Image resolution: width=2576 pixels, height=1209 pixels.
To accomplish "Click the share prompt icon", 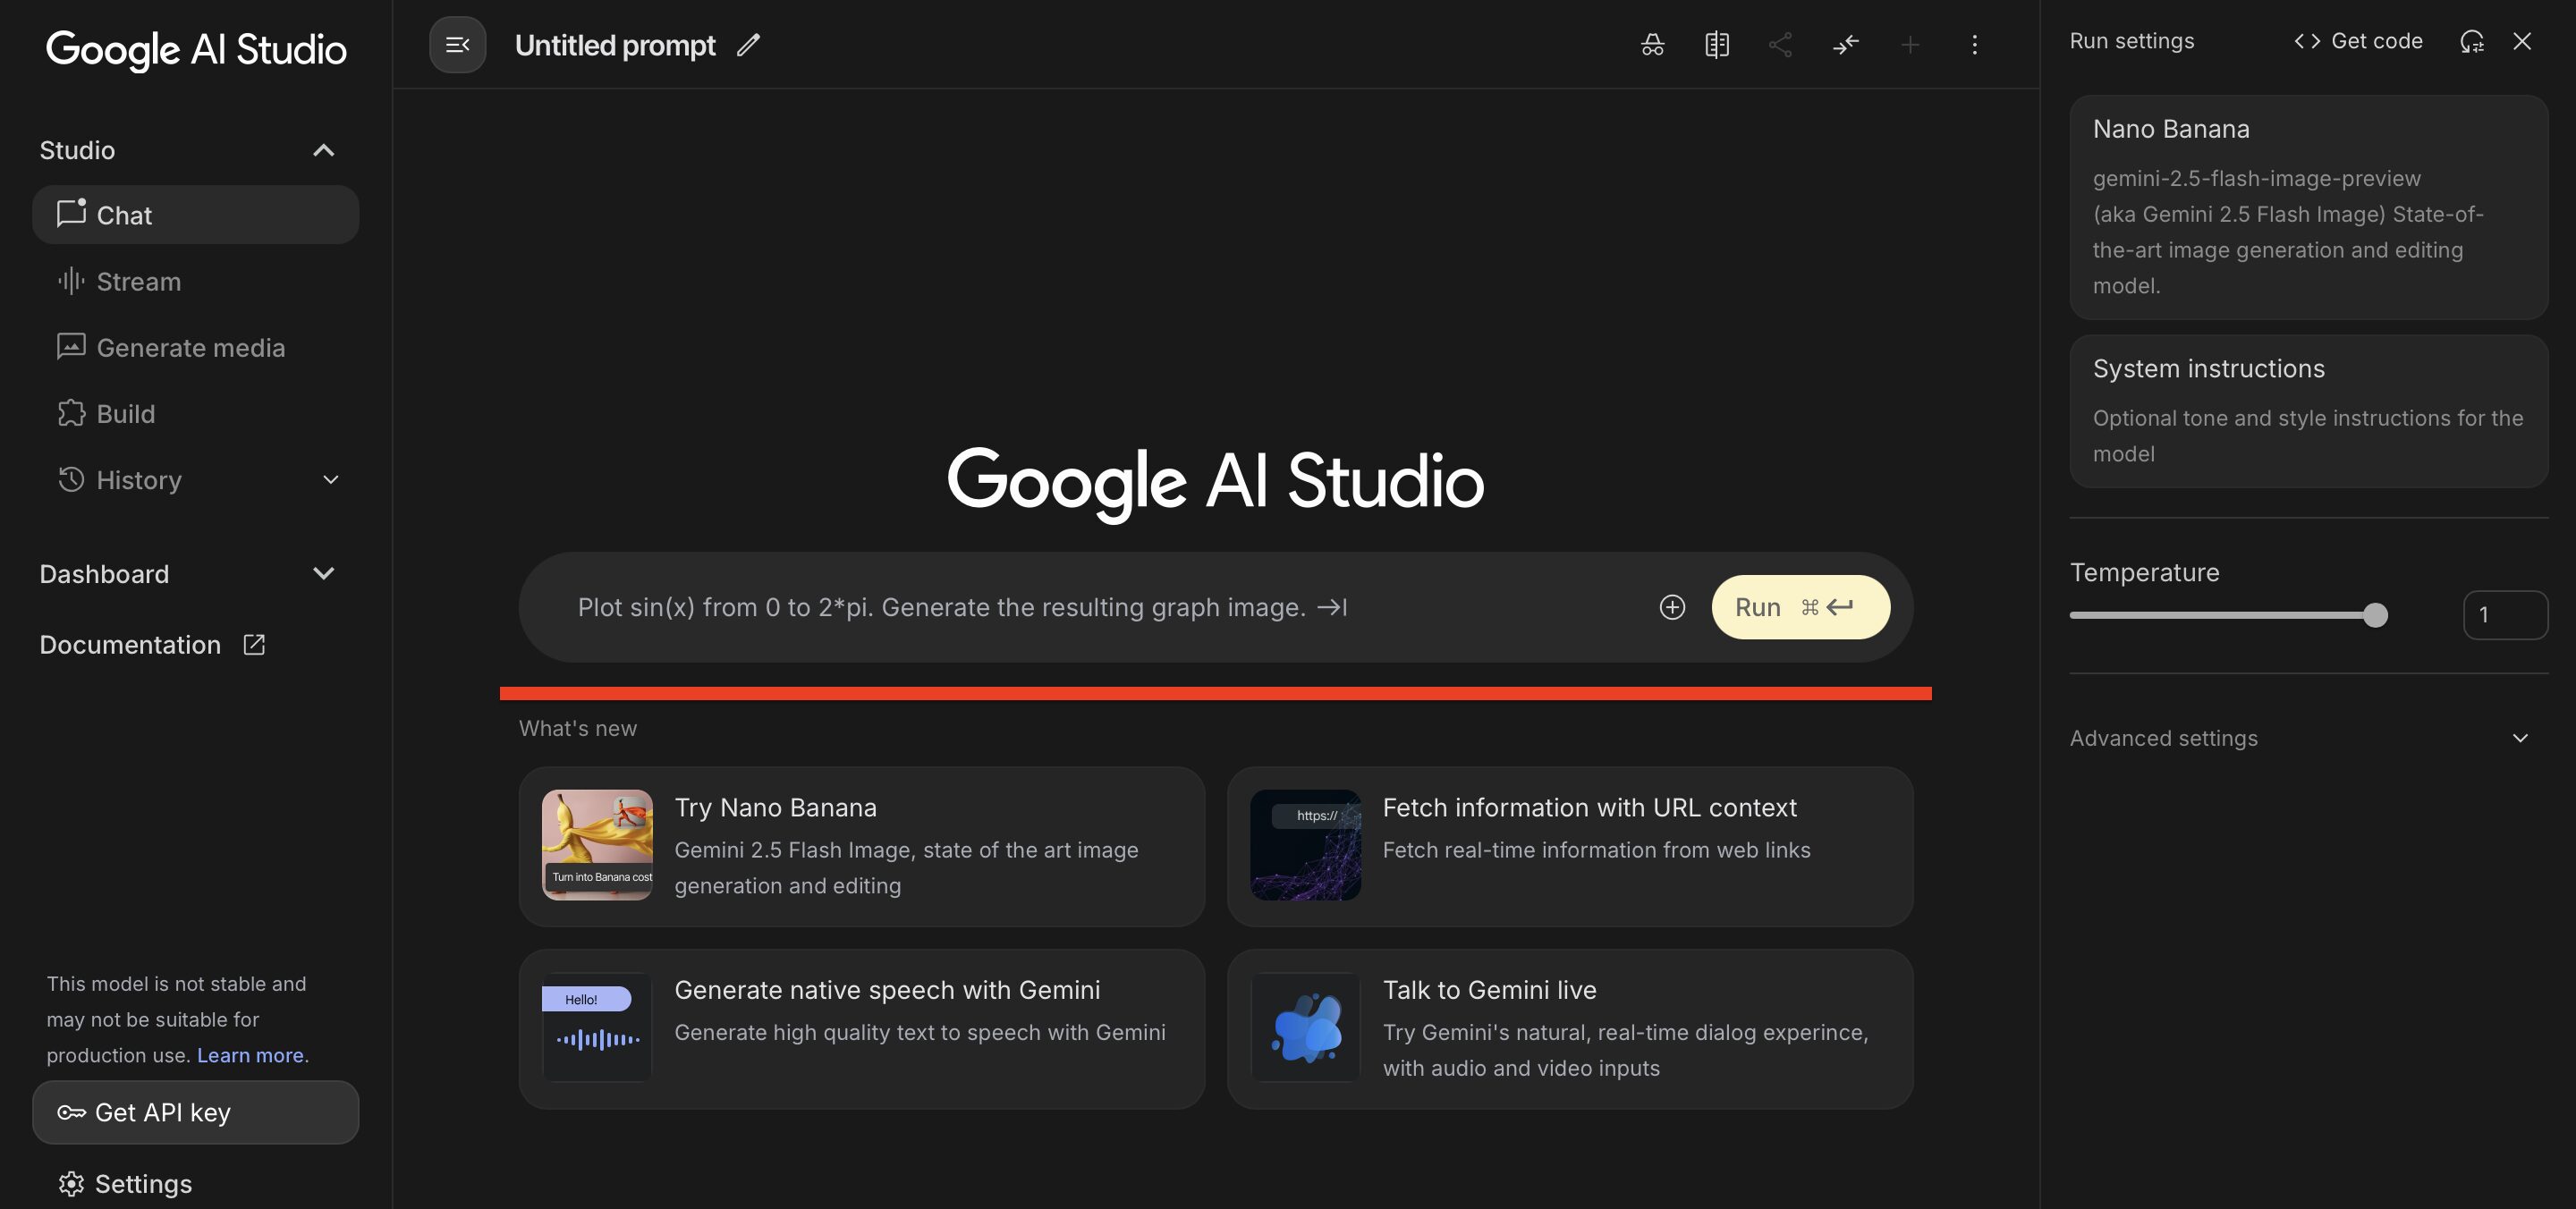I will click(x=1780, y=45).
